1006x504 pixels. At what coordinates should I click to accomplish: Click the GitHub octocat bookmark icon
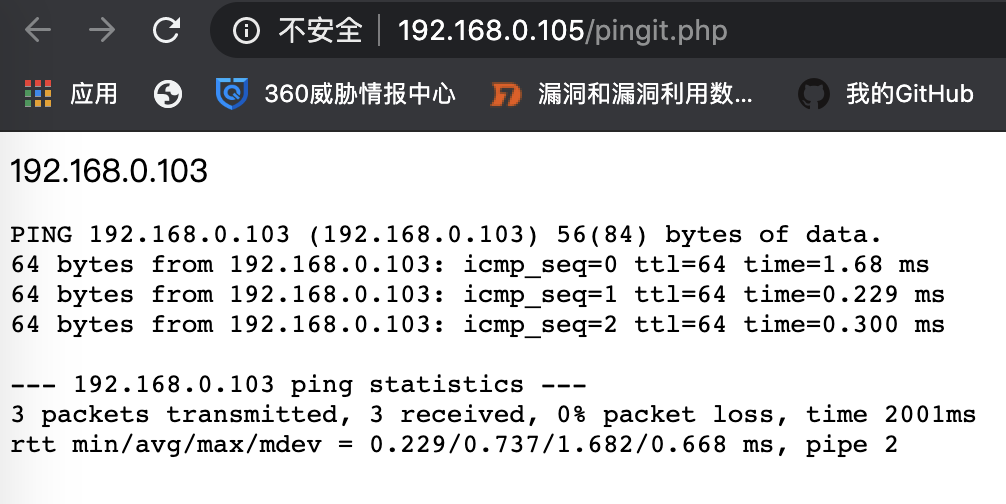coord(814,94)
